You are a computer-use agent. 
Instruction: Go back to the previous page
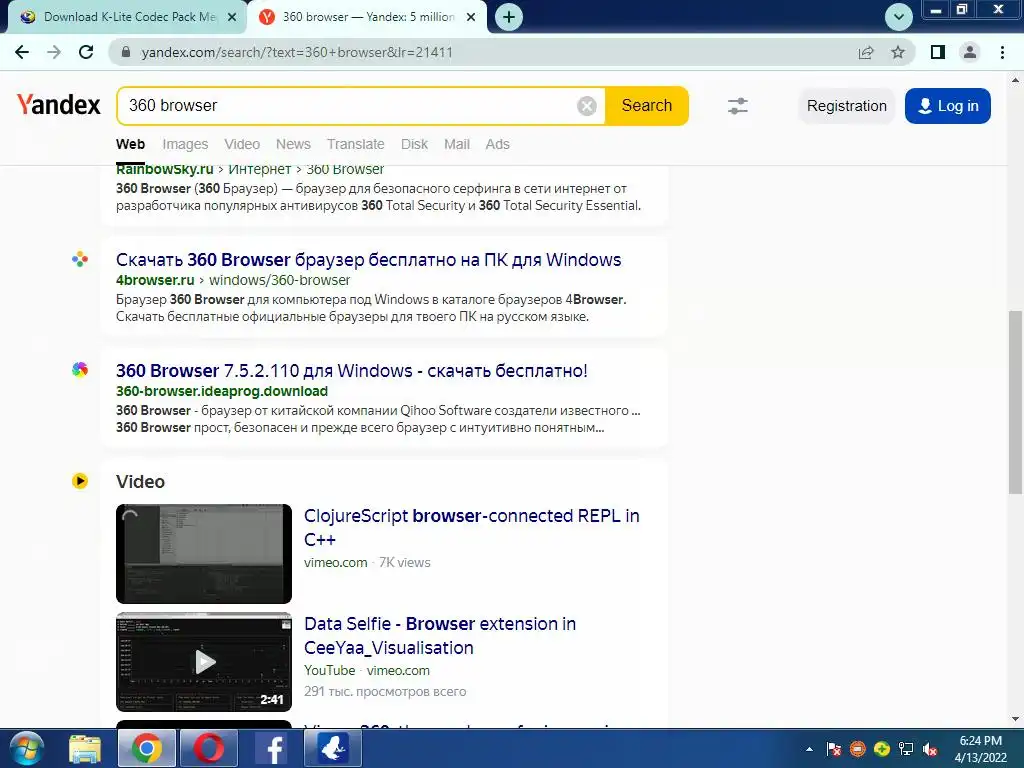coord(22,52)
